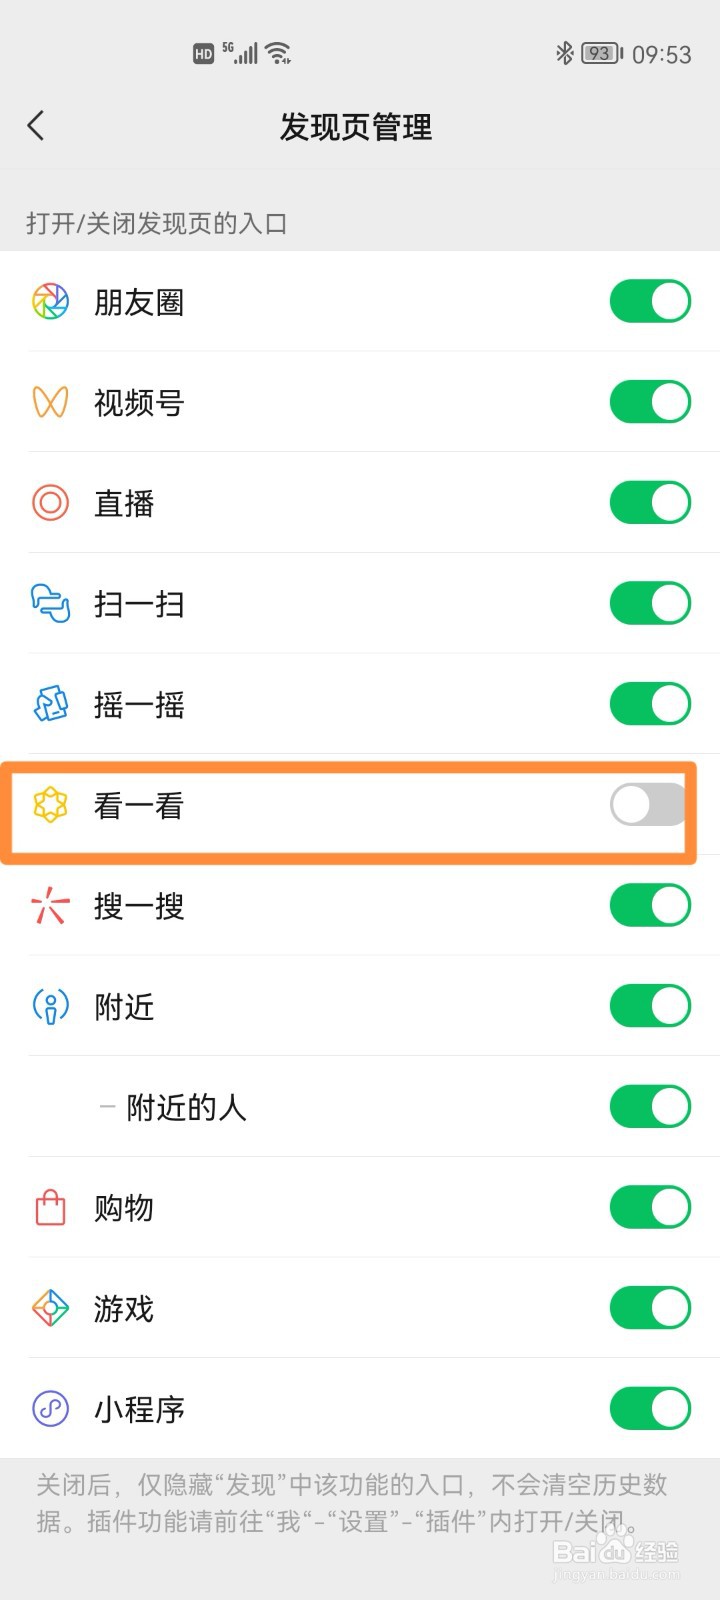Switch off the 附近的人 toggle
The height and width of the screenshot is (1600, 720).
tap(650, 1107)
